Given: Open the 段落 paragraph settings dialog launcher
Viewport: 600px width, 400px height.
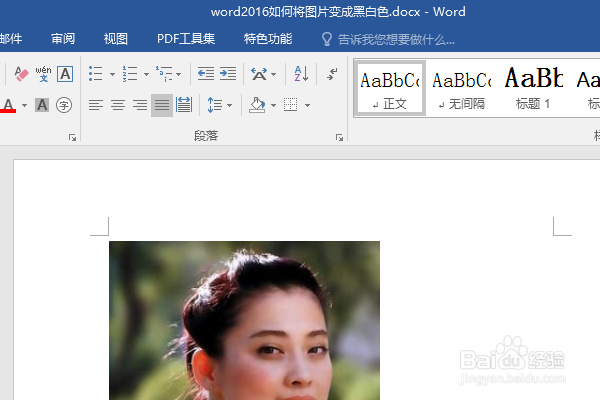Looking at the screenshot, I should pos(339,137).
